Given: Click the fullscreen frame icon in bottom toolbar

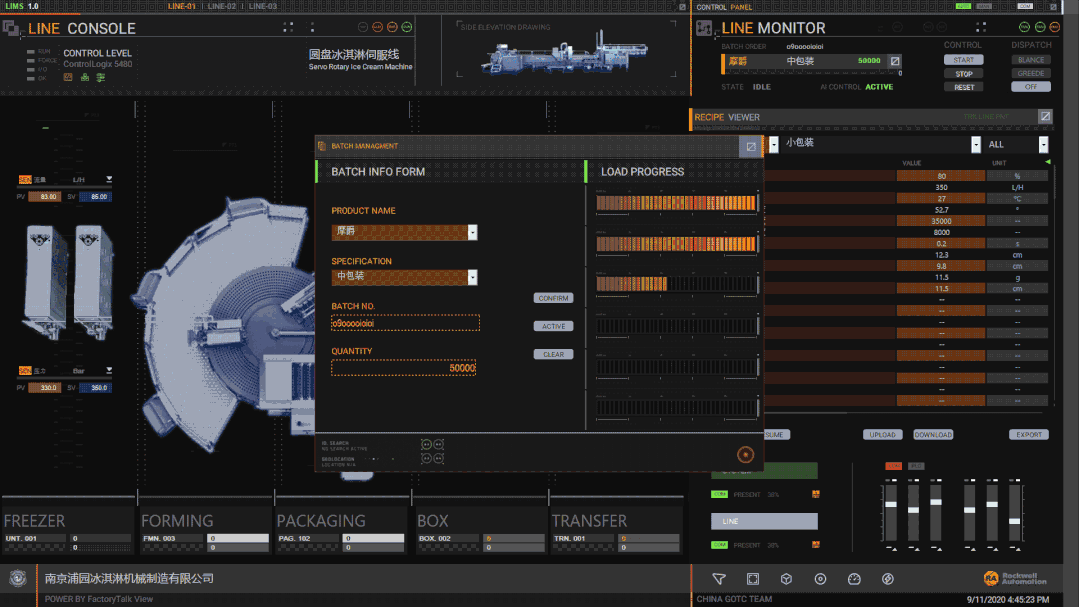Looking at the screenshot, I should tap(753, 579).
